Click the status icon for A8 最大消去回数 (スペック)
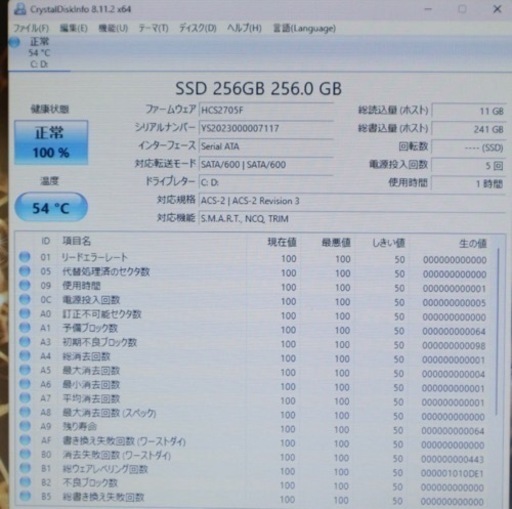This screenshot has height=509, width=512. [25, 412]
